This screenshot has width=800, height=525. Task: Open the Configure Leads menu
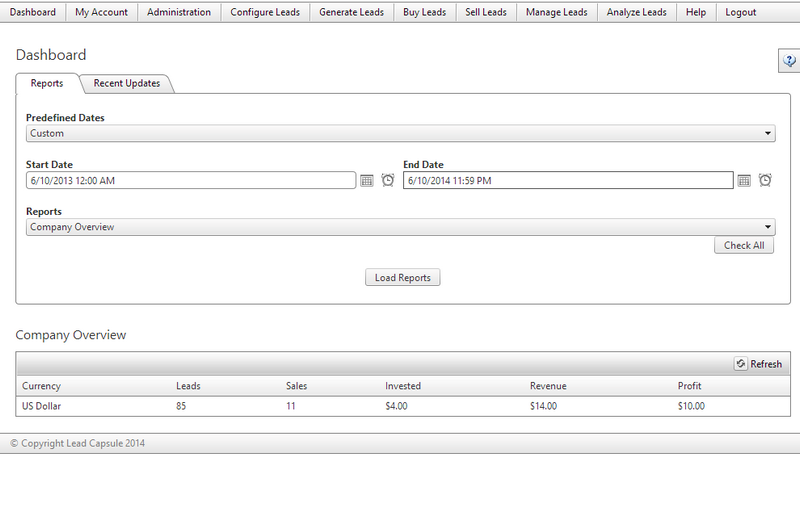265,12
